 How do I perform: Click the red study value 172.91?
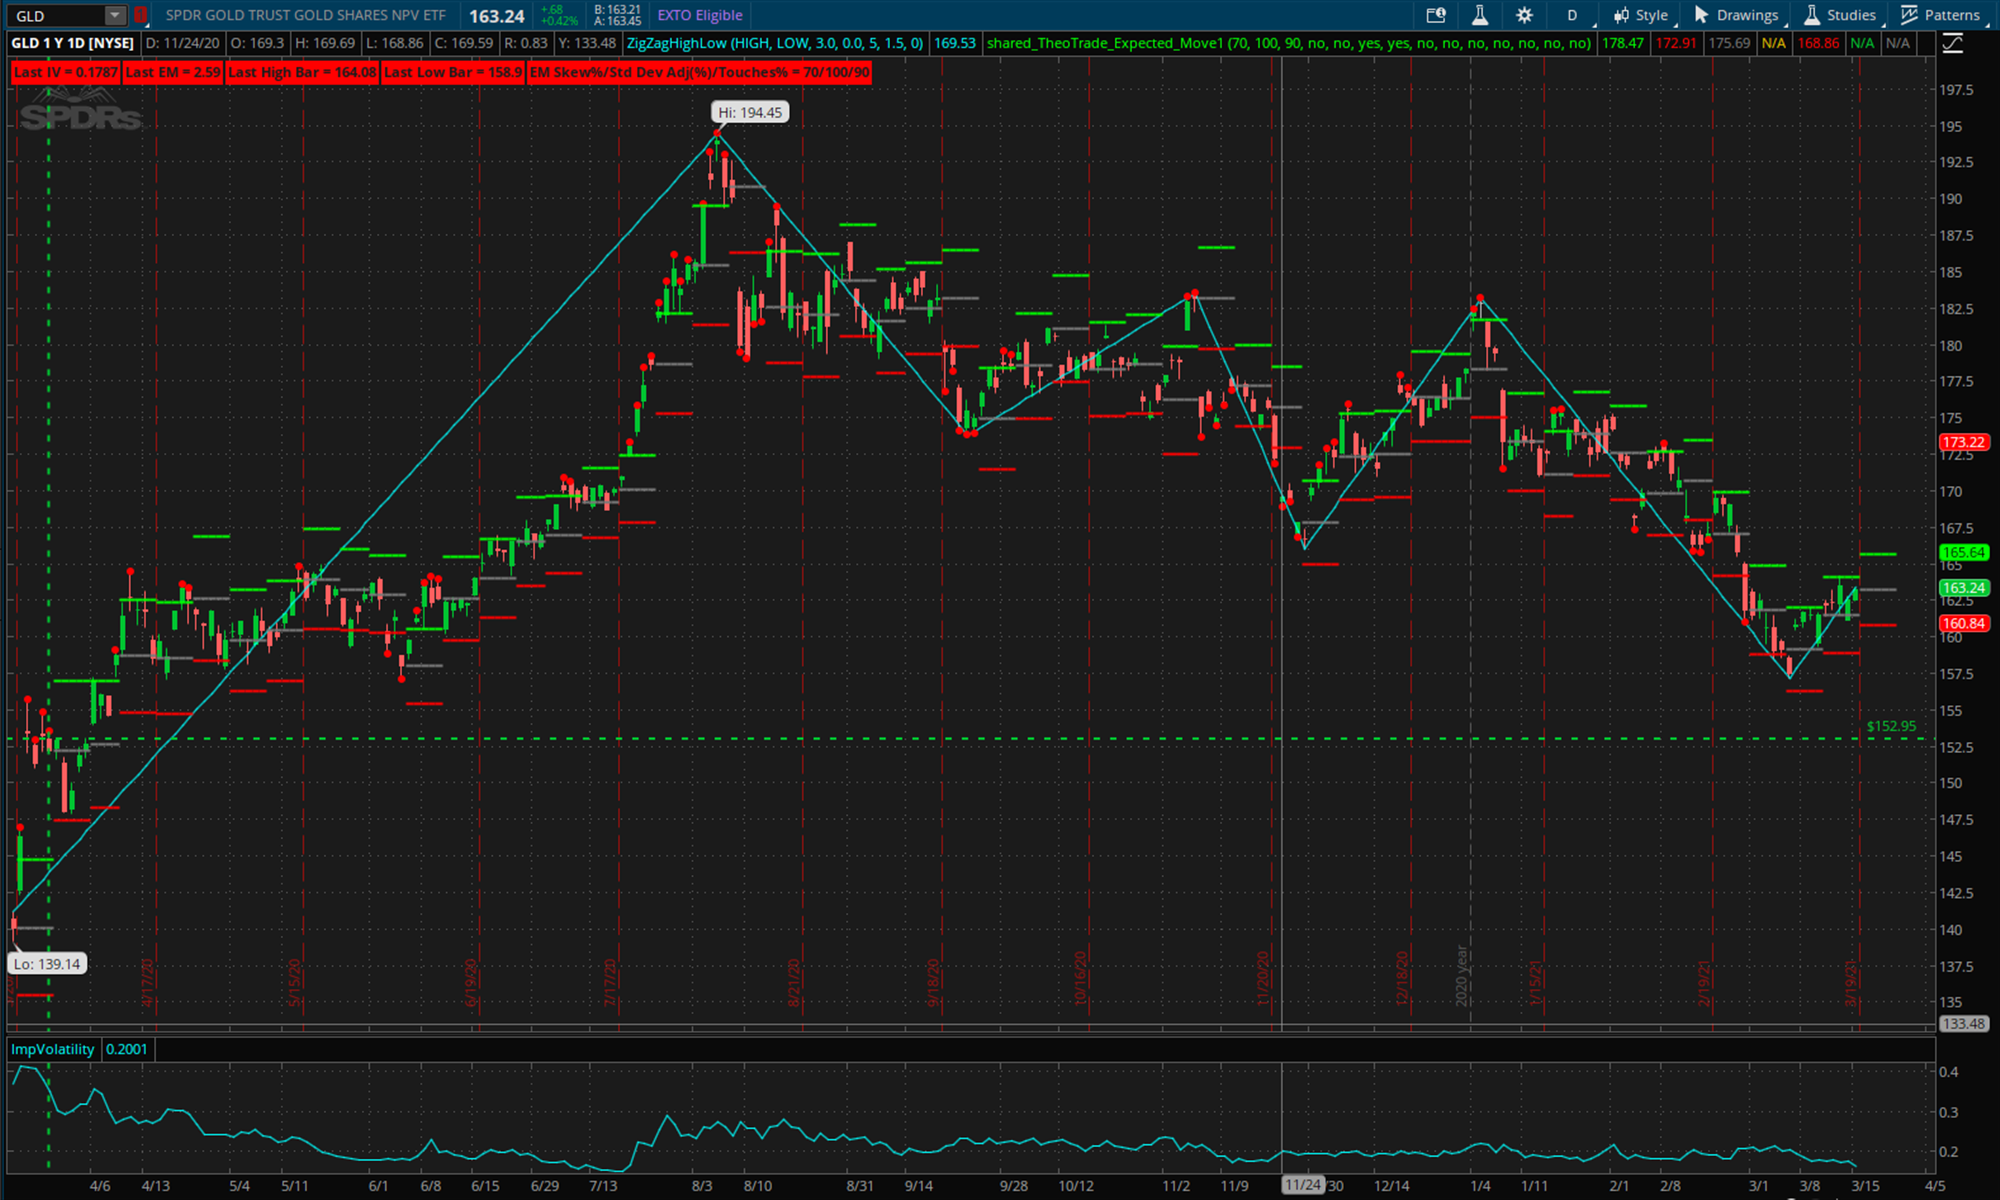1675,43
